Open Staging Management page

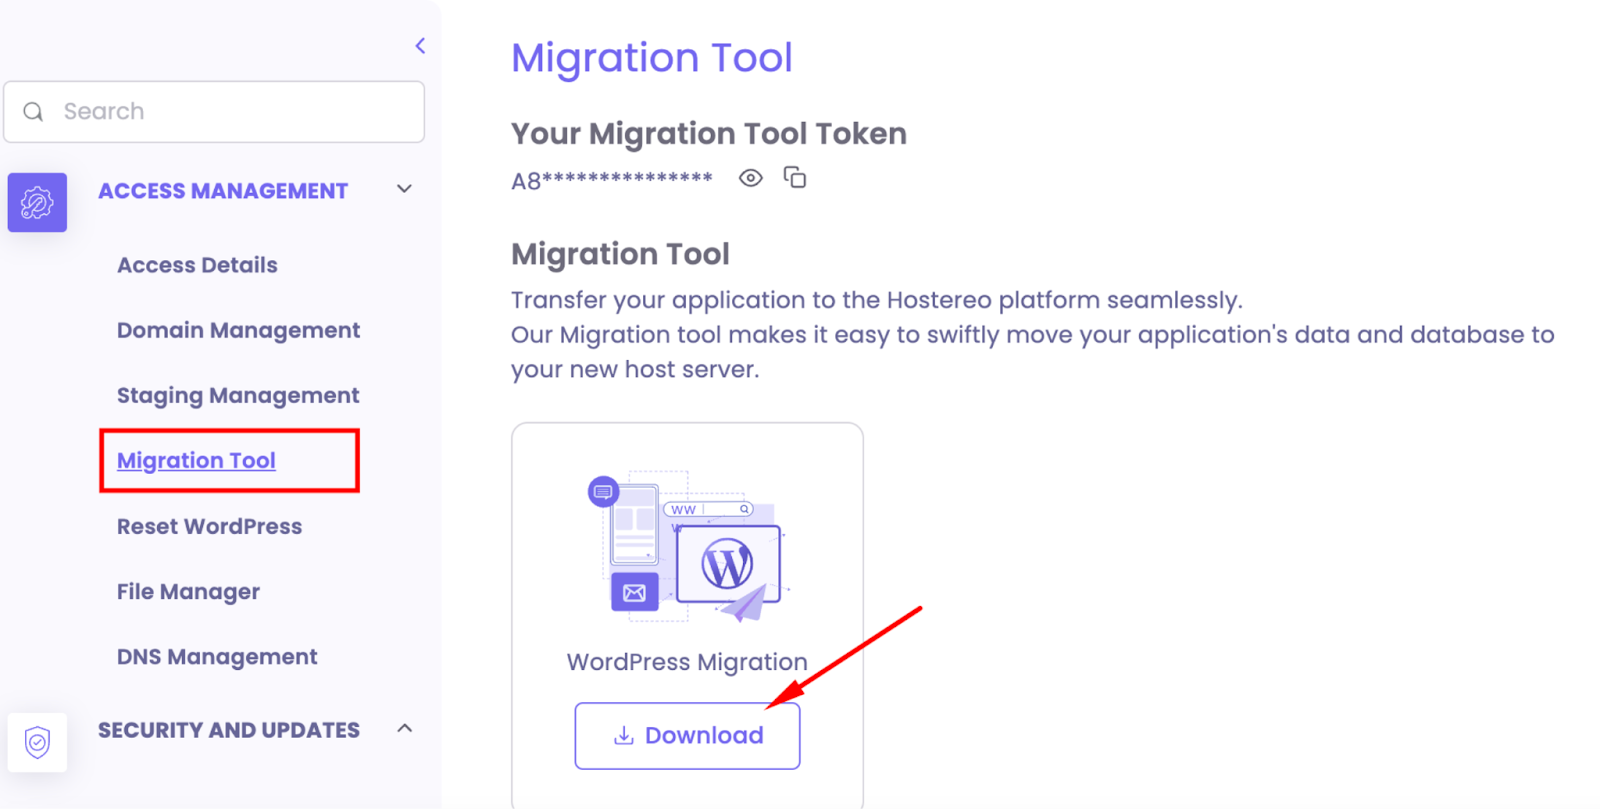coord(238,396)
